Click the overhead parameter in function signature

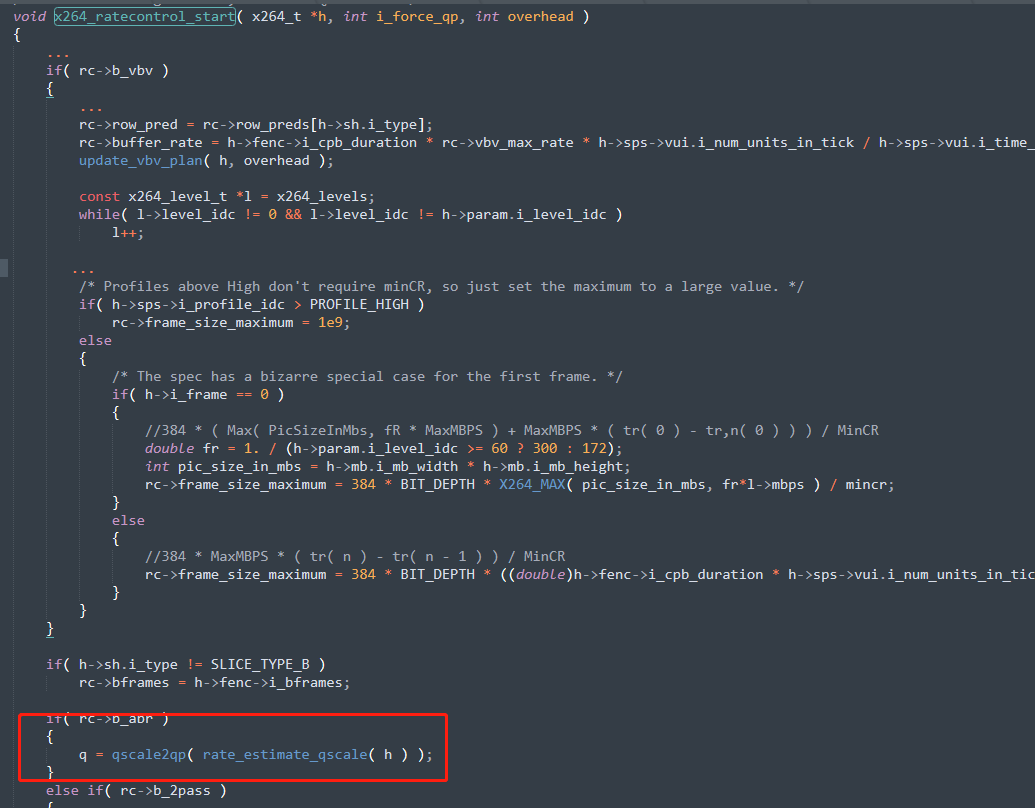(x=540, y=17)
